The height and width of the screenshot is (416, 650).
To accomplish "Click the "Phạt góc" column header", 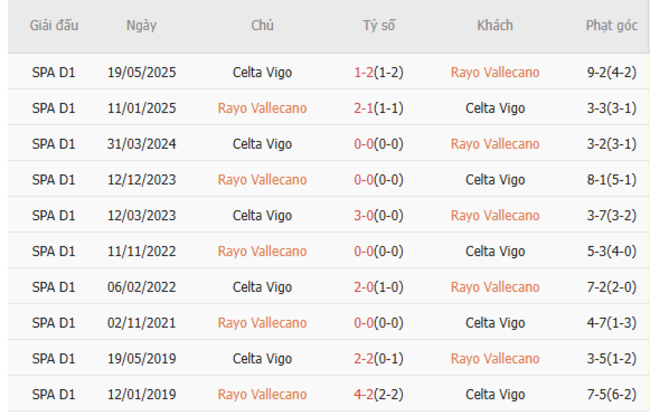I will pyautogui.click(x=612, y=26).
